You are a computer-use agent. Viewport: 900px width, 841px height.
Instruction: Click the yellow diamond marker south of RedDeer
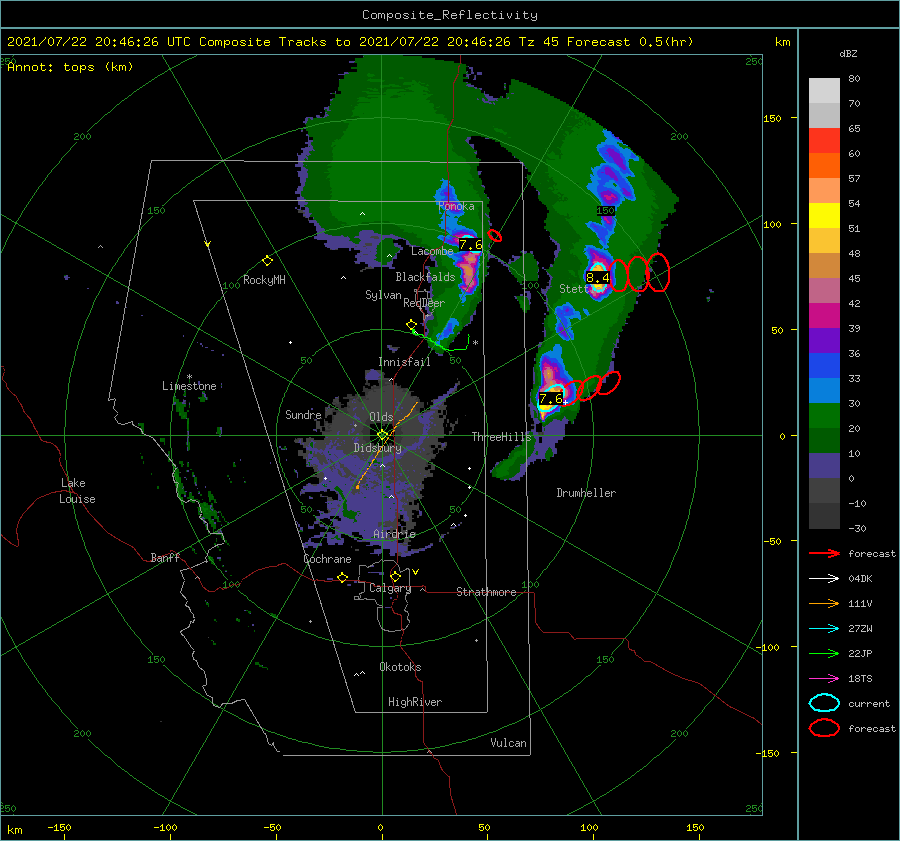point(411,325)
